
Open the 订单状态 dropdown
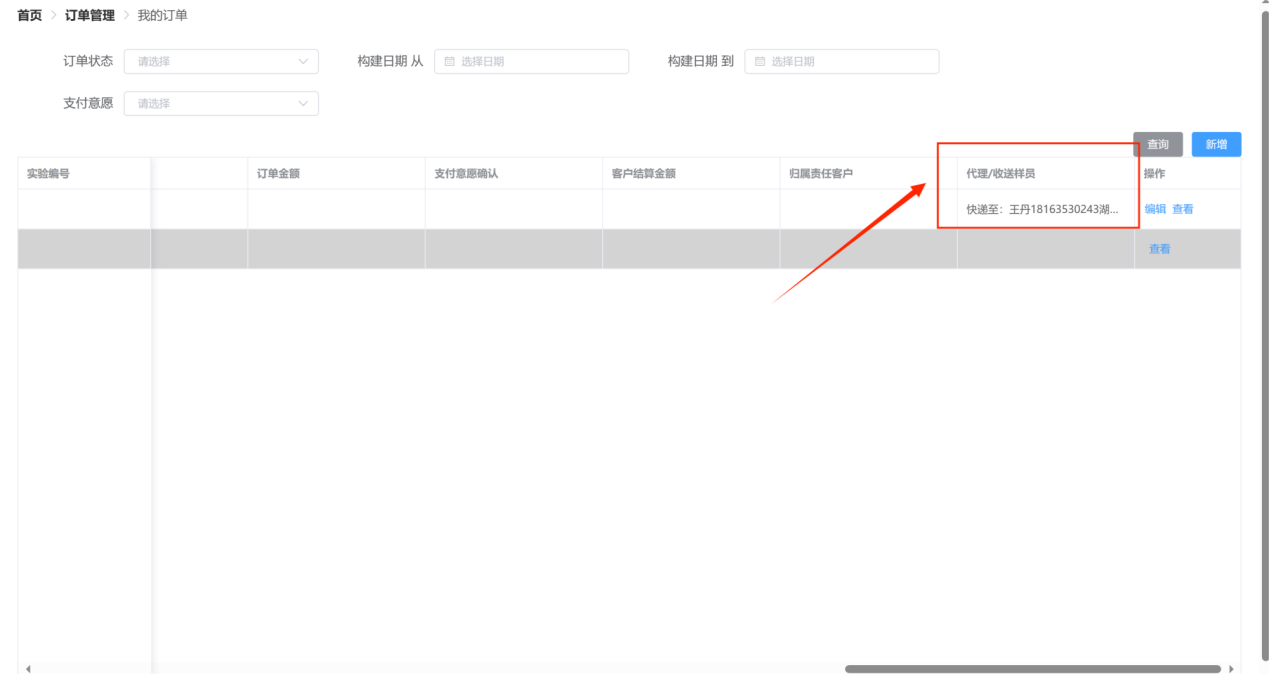point(221,62)
